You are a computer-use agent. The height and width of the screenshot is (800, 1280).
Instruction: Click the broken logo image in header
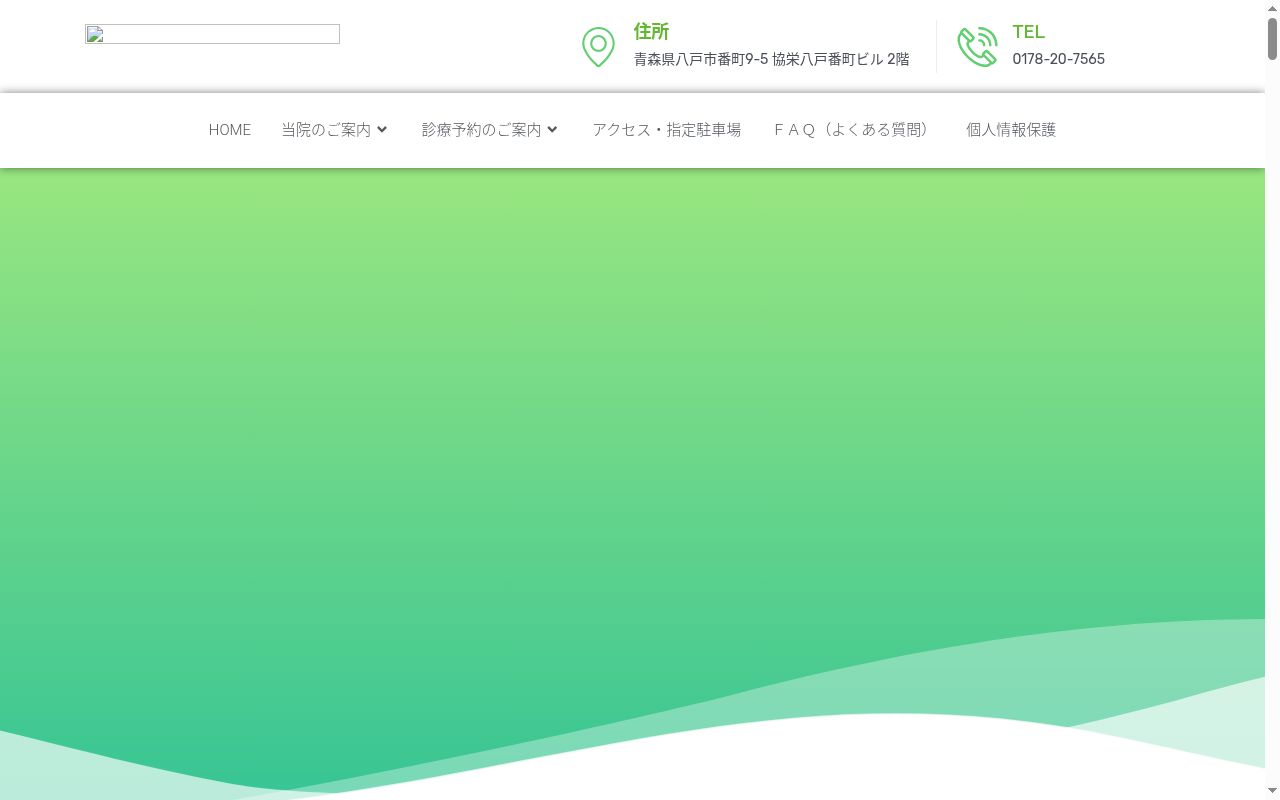coord(212,34)
